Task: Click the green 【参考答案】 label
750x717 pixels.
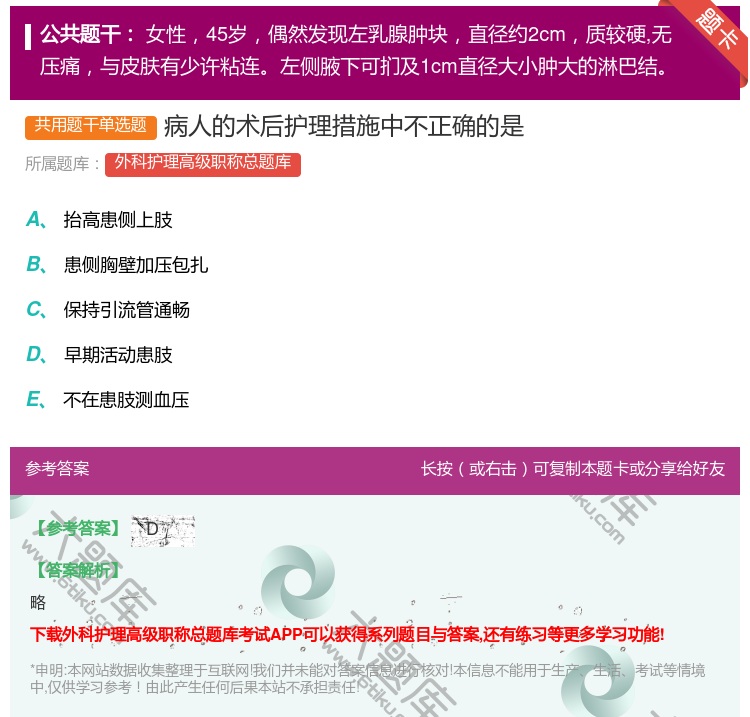Action: coord(76,529)
